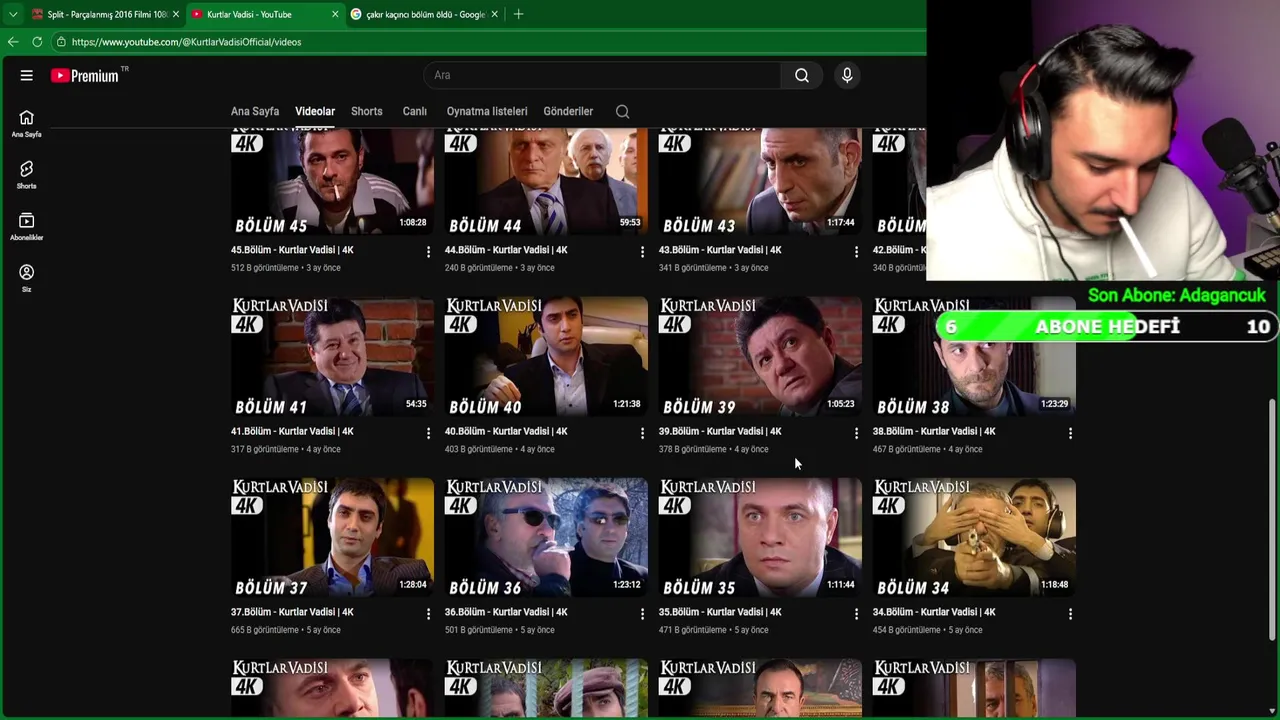Open the 36.Bölüm - Kurtlar Vadisi title link

point(506,612)
